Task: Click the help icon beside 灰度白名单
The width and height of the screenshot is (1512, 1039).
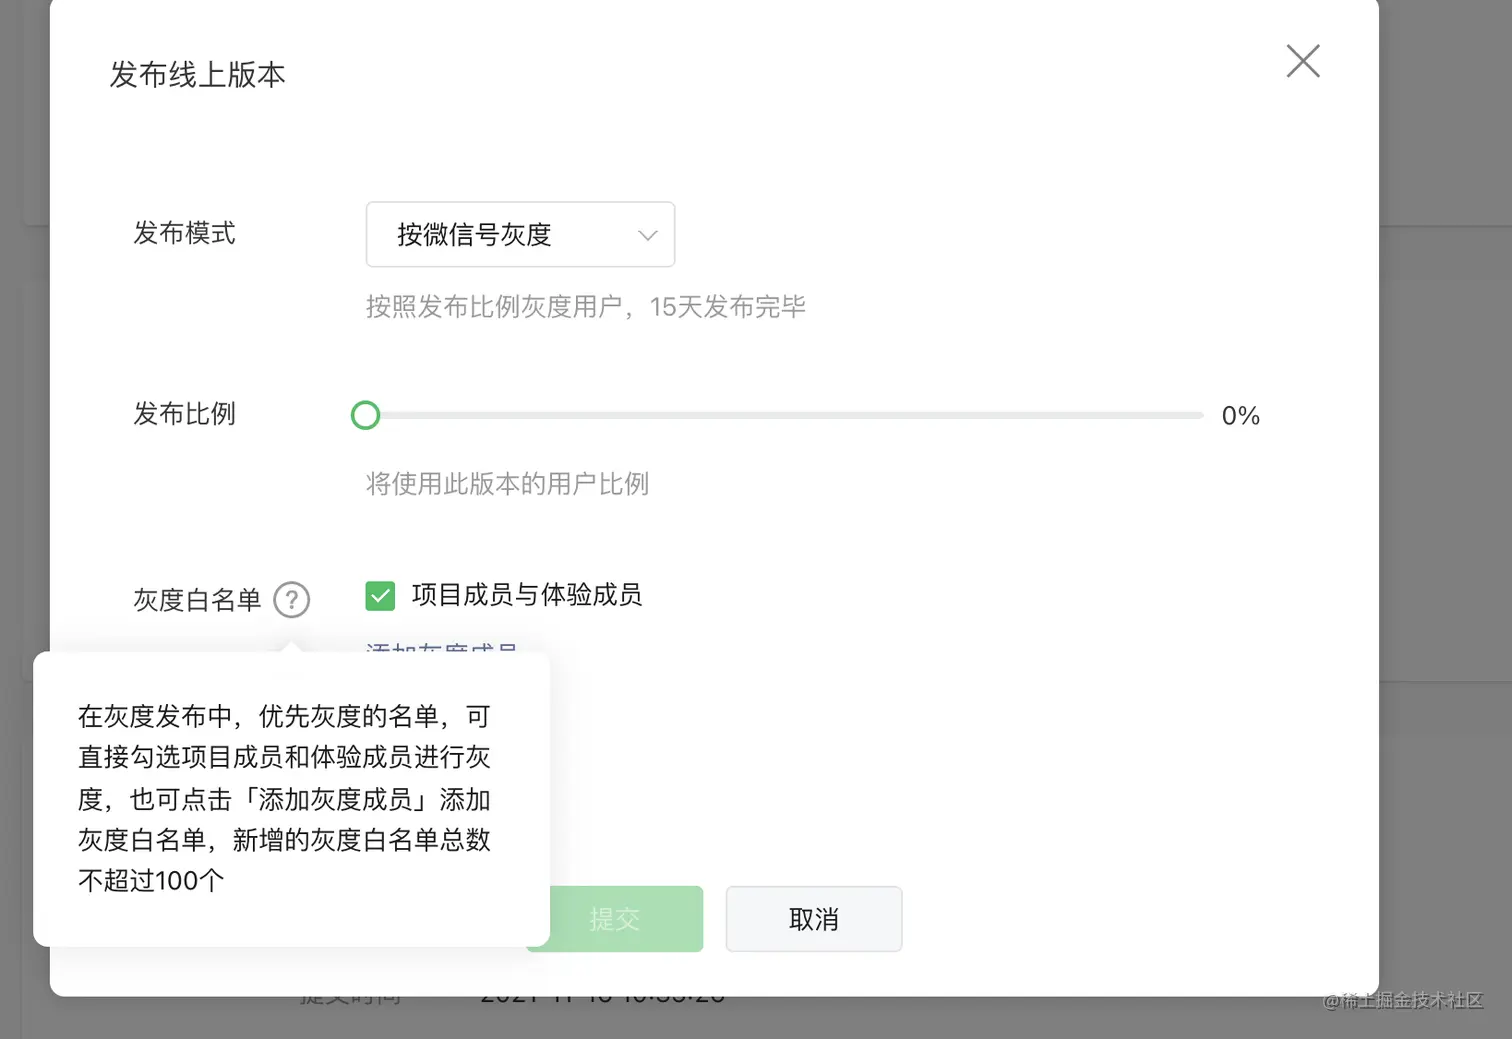Action: tap(291, 600)
